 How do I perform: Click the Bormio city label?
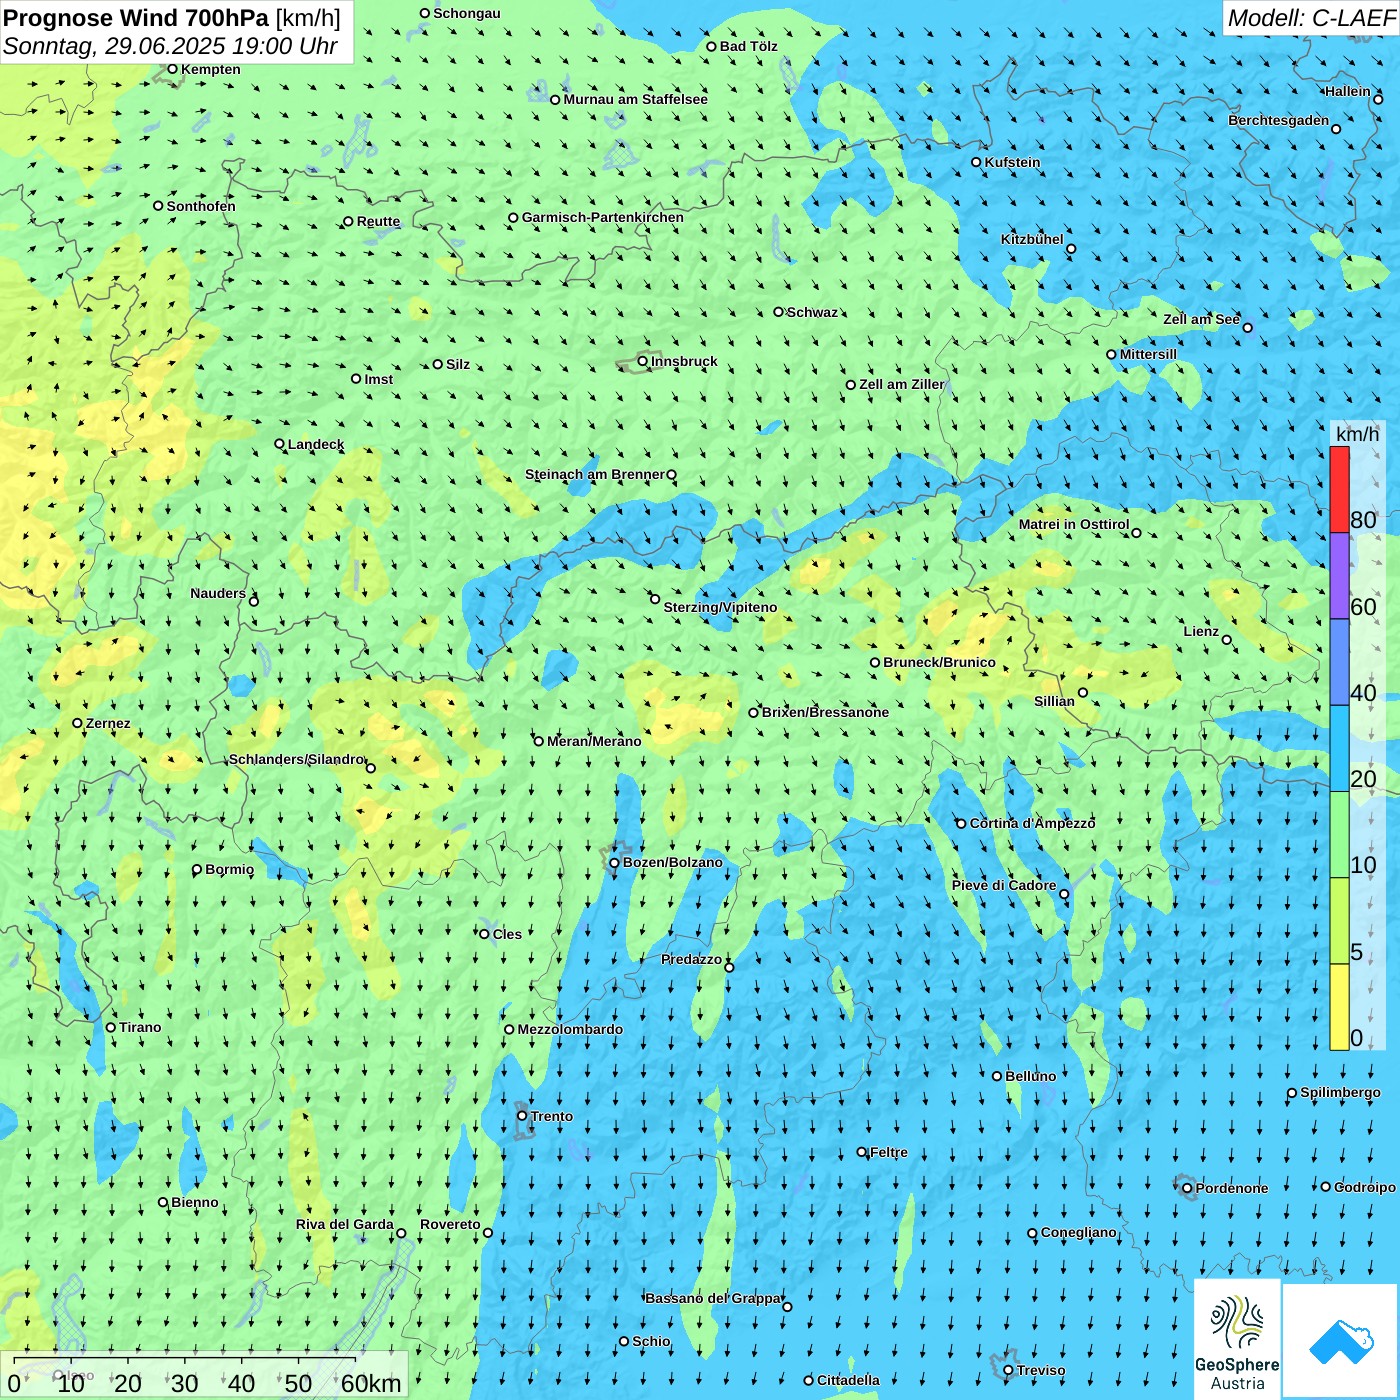point(229,869)
